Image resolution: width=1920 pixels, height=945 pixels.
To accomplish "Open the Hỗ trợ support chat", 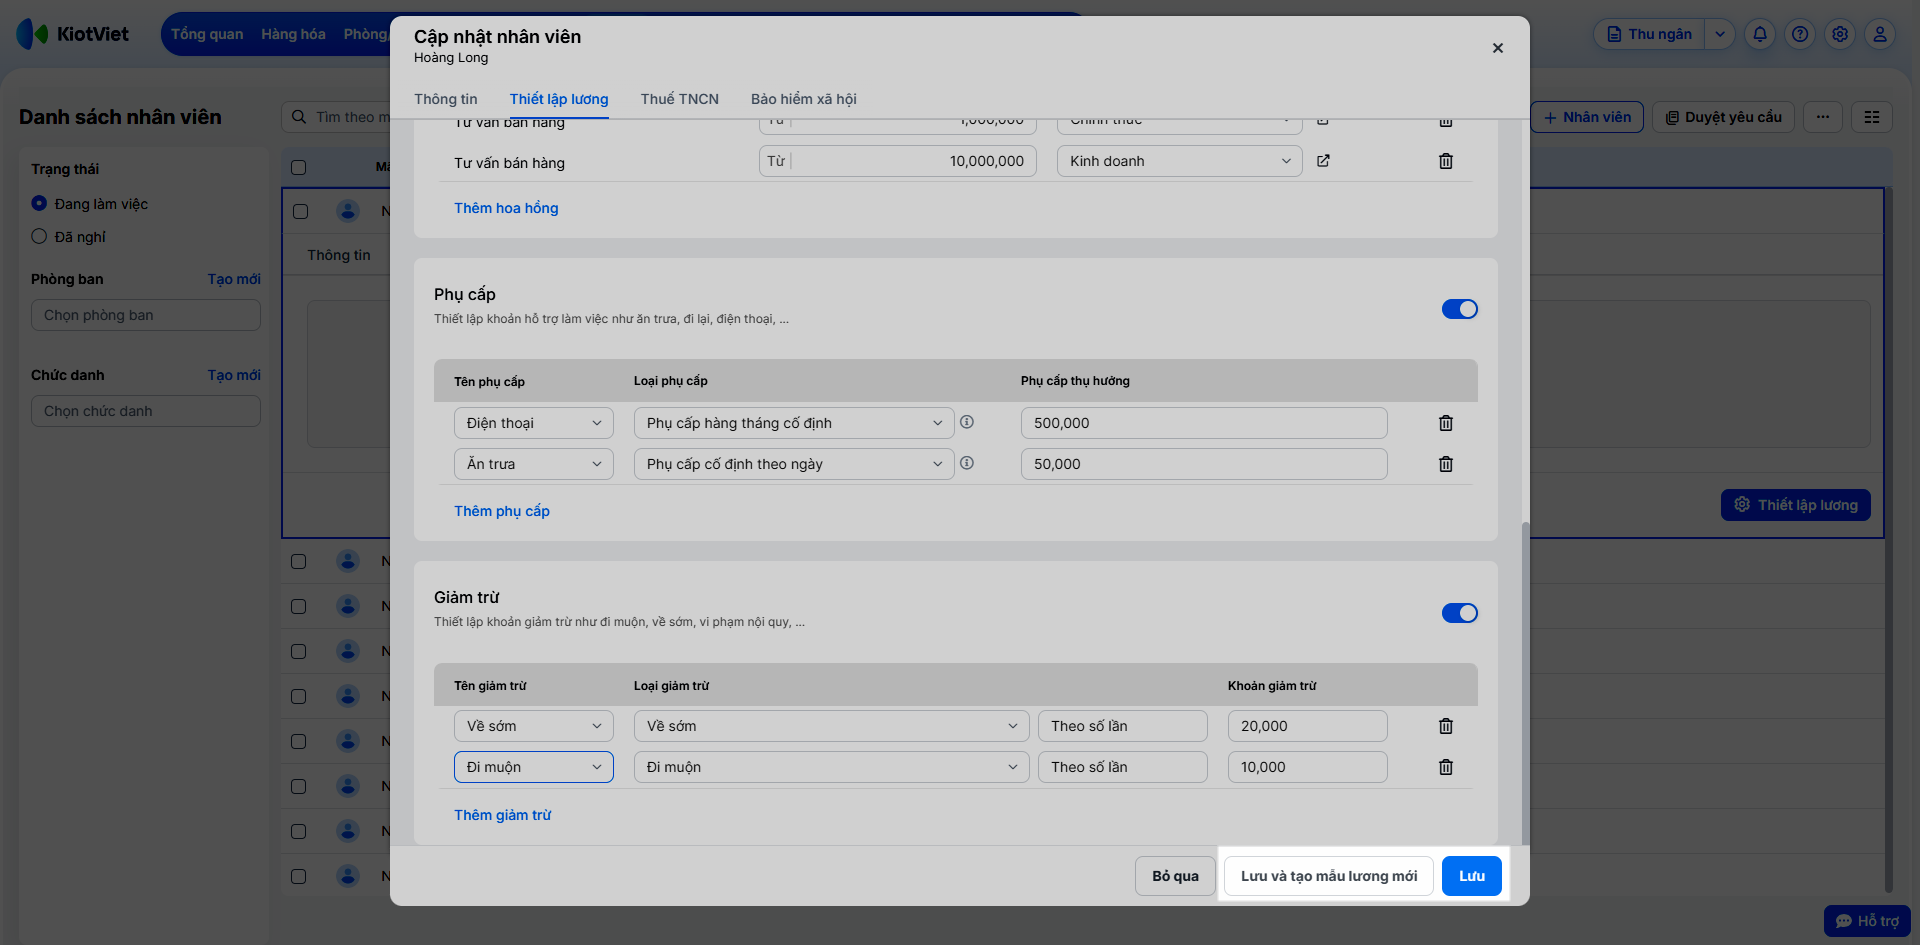I will pyautogui.click(x=1867, y=921).
